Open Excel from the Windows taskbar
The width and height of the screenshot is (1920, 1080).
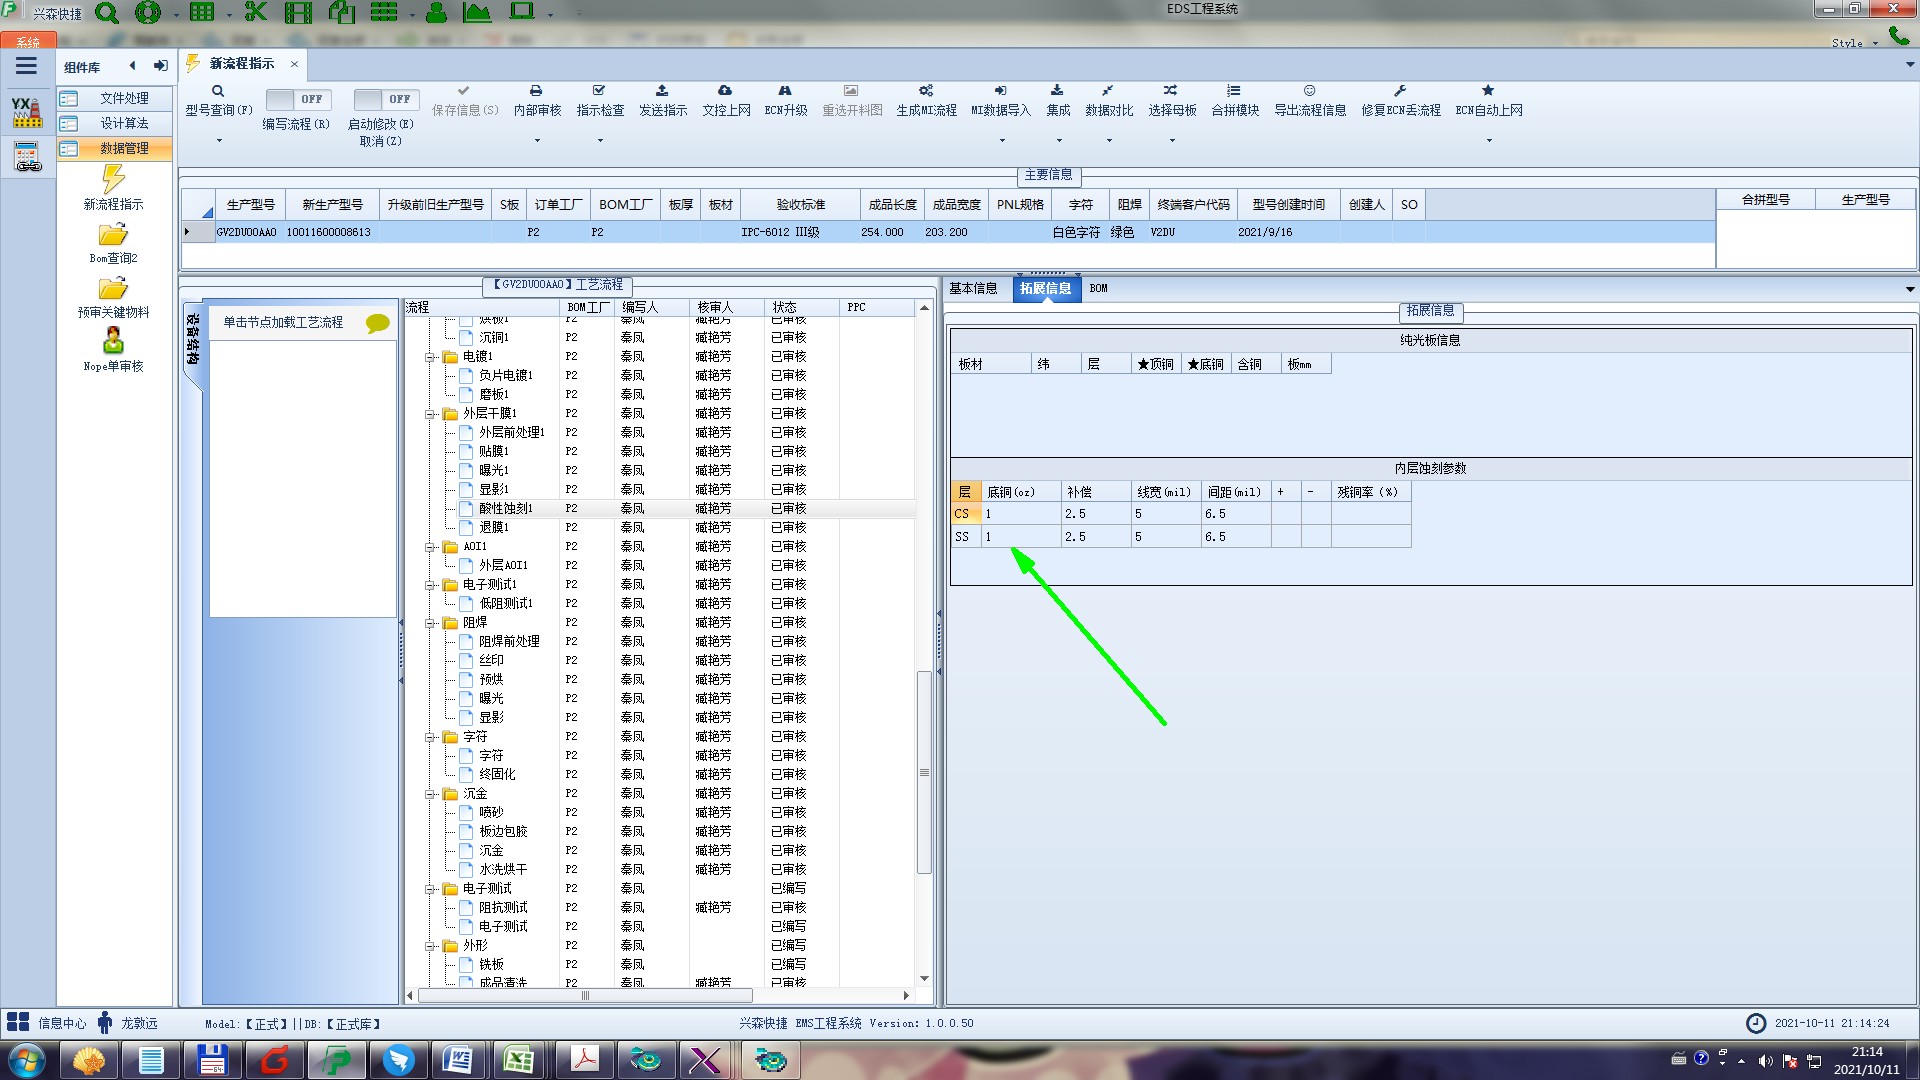pyautogui.click(x=519, y=1059)
